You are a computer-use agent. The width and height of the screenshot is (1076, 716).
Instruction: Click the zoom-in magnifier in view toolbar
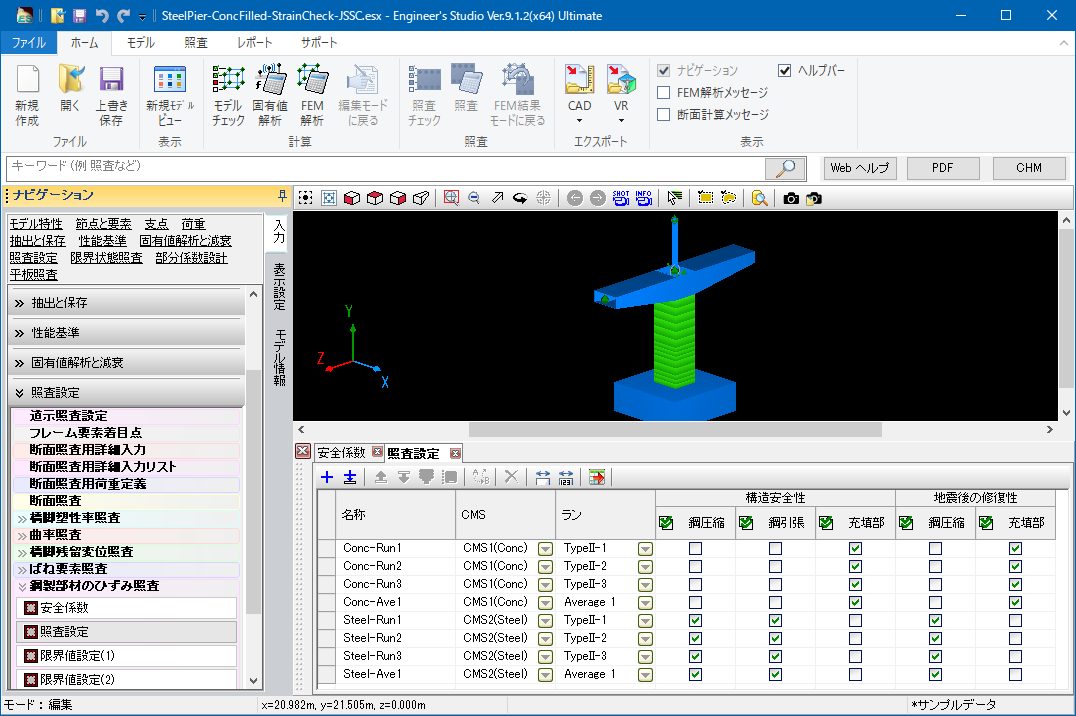(451, 198)
